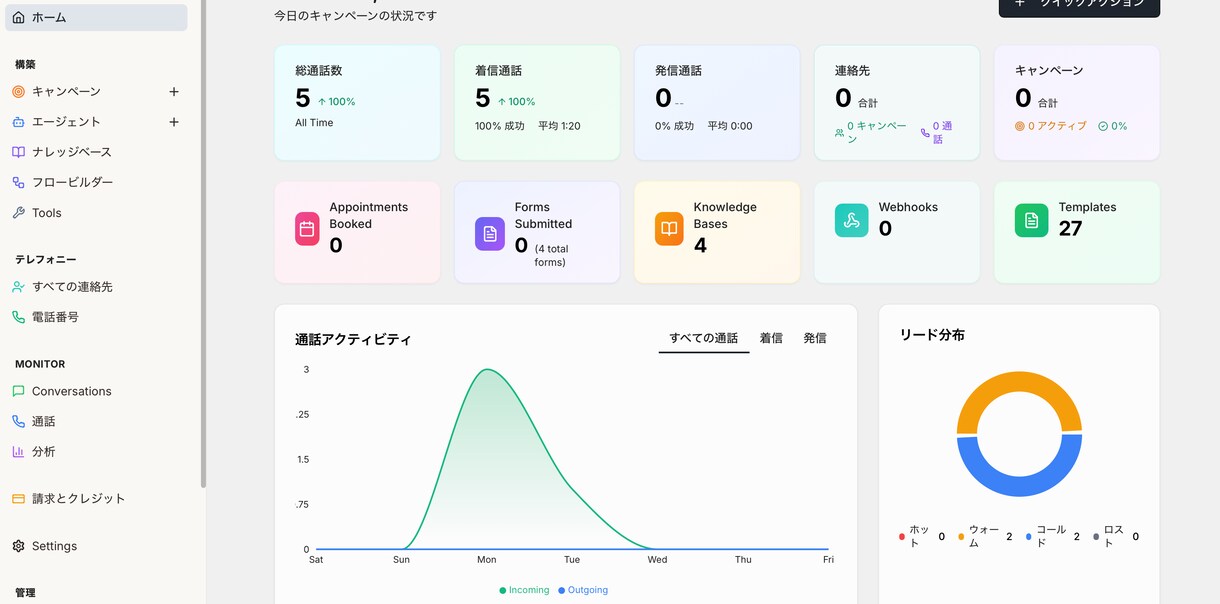The image size is (1220, 604).
Task: Open ホーム in the sidebar
Action: [96, 18]
